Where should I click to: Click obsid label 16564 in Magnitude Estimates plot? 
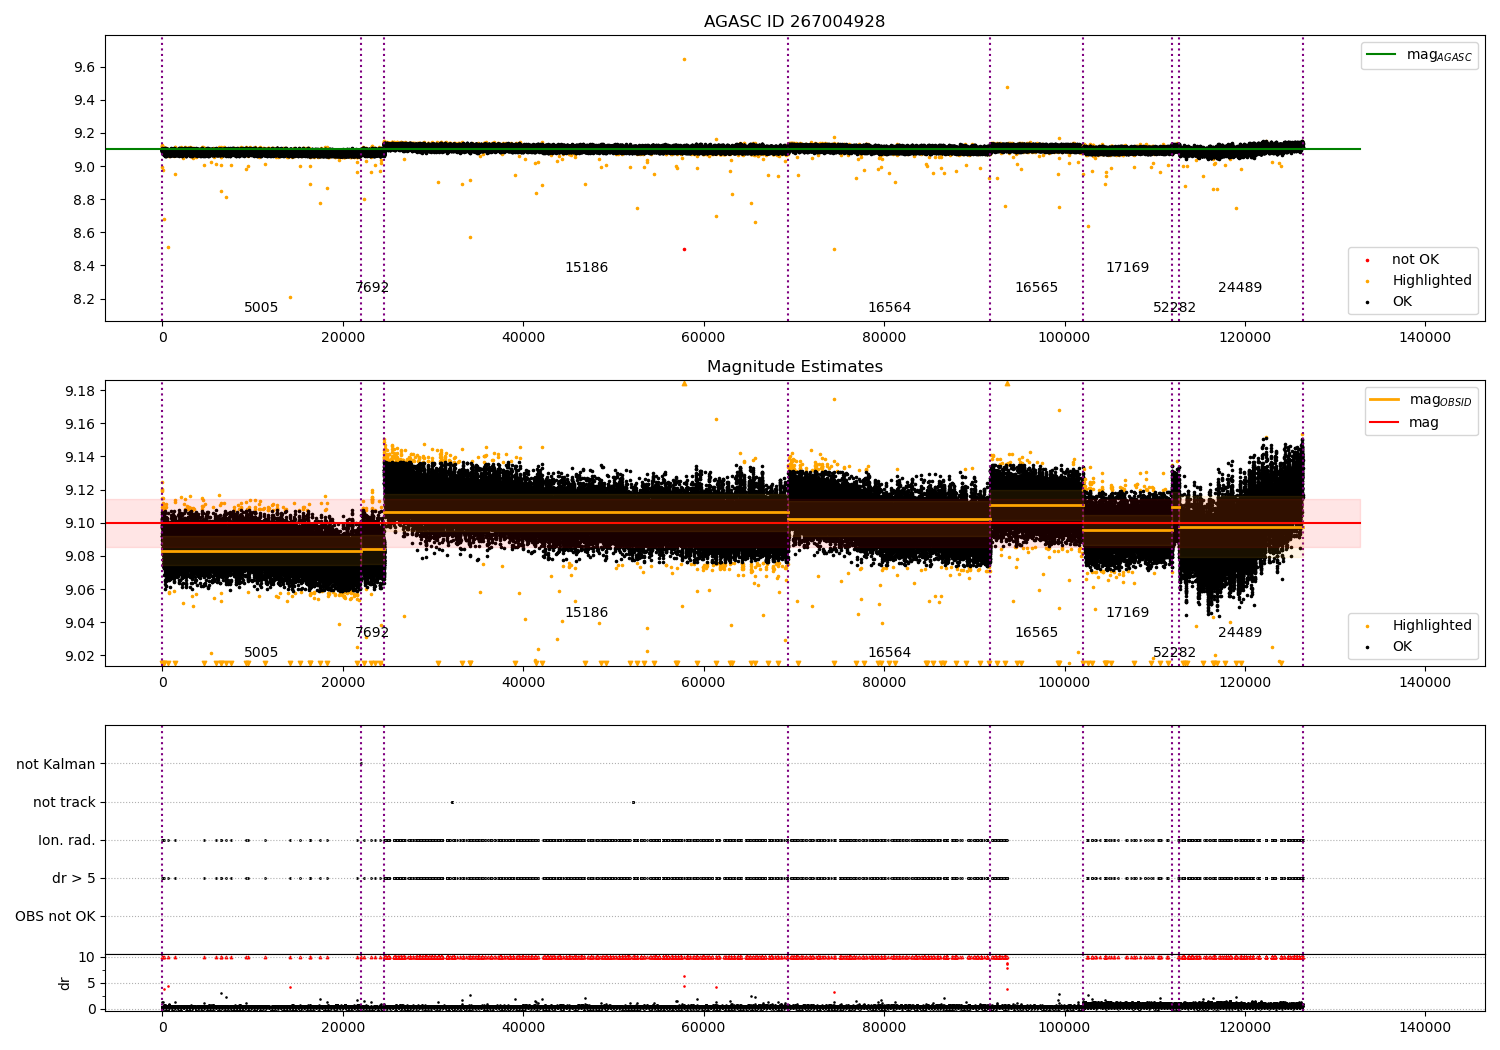pos(889,653)
